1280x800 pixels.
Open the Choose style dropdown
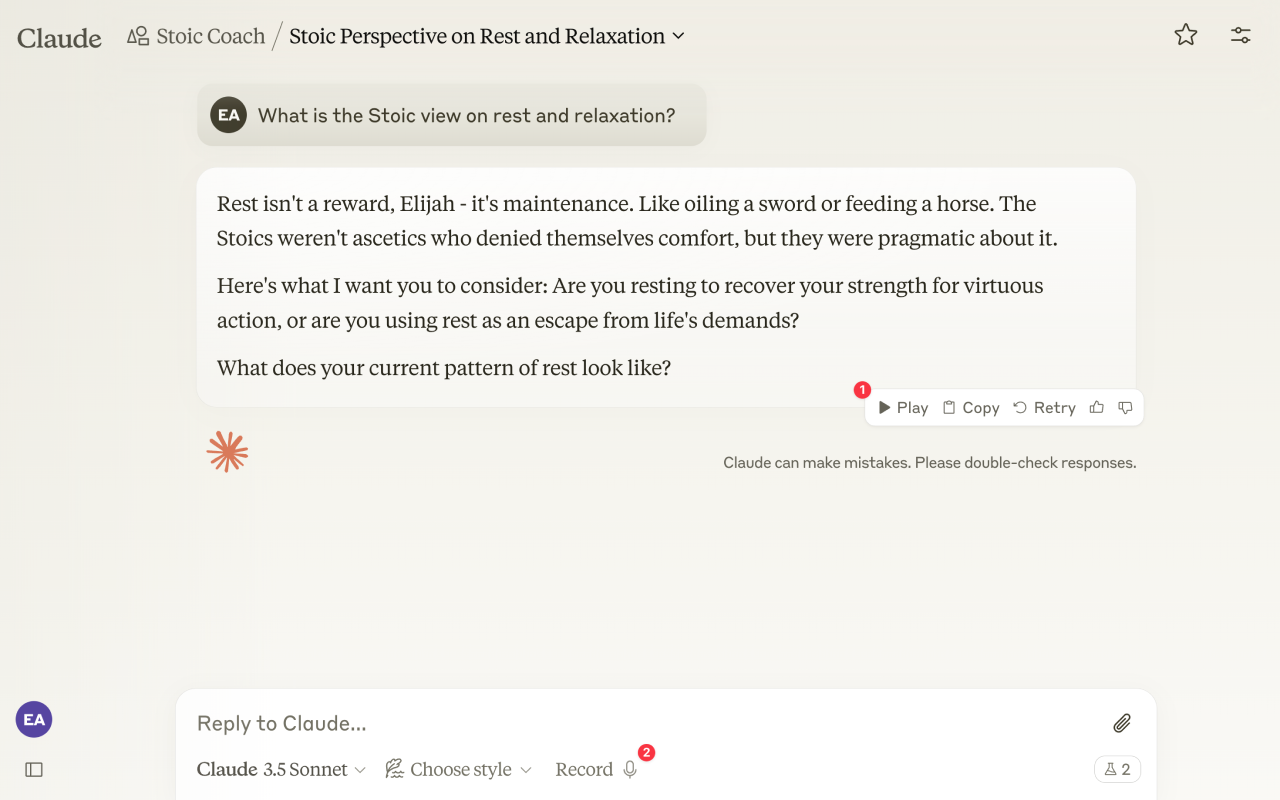(x=458, y=769)
